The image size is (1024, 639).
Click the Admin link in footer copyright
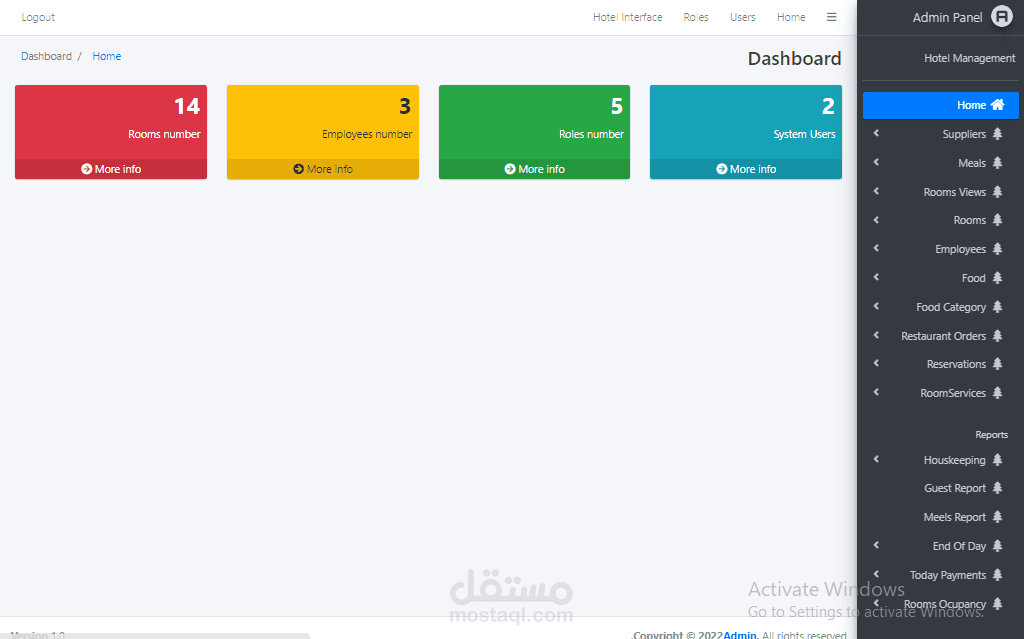pos(740,634)
